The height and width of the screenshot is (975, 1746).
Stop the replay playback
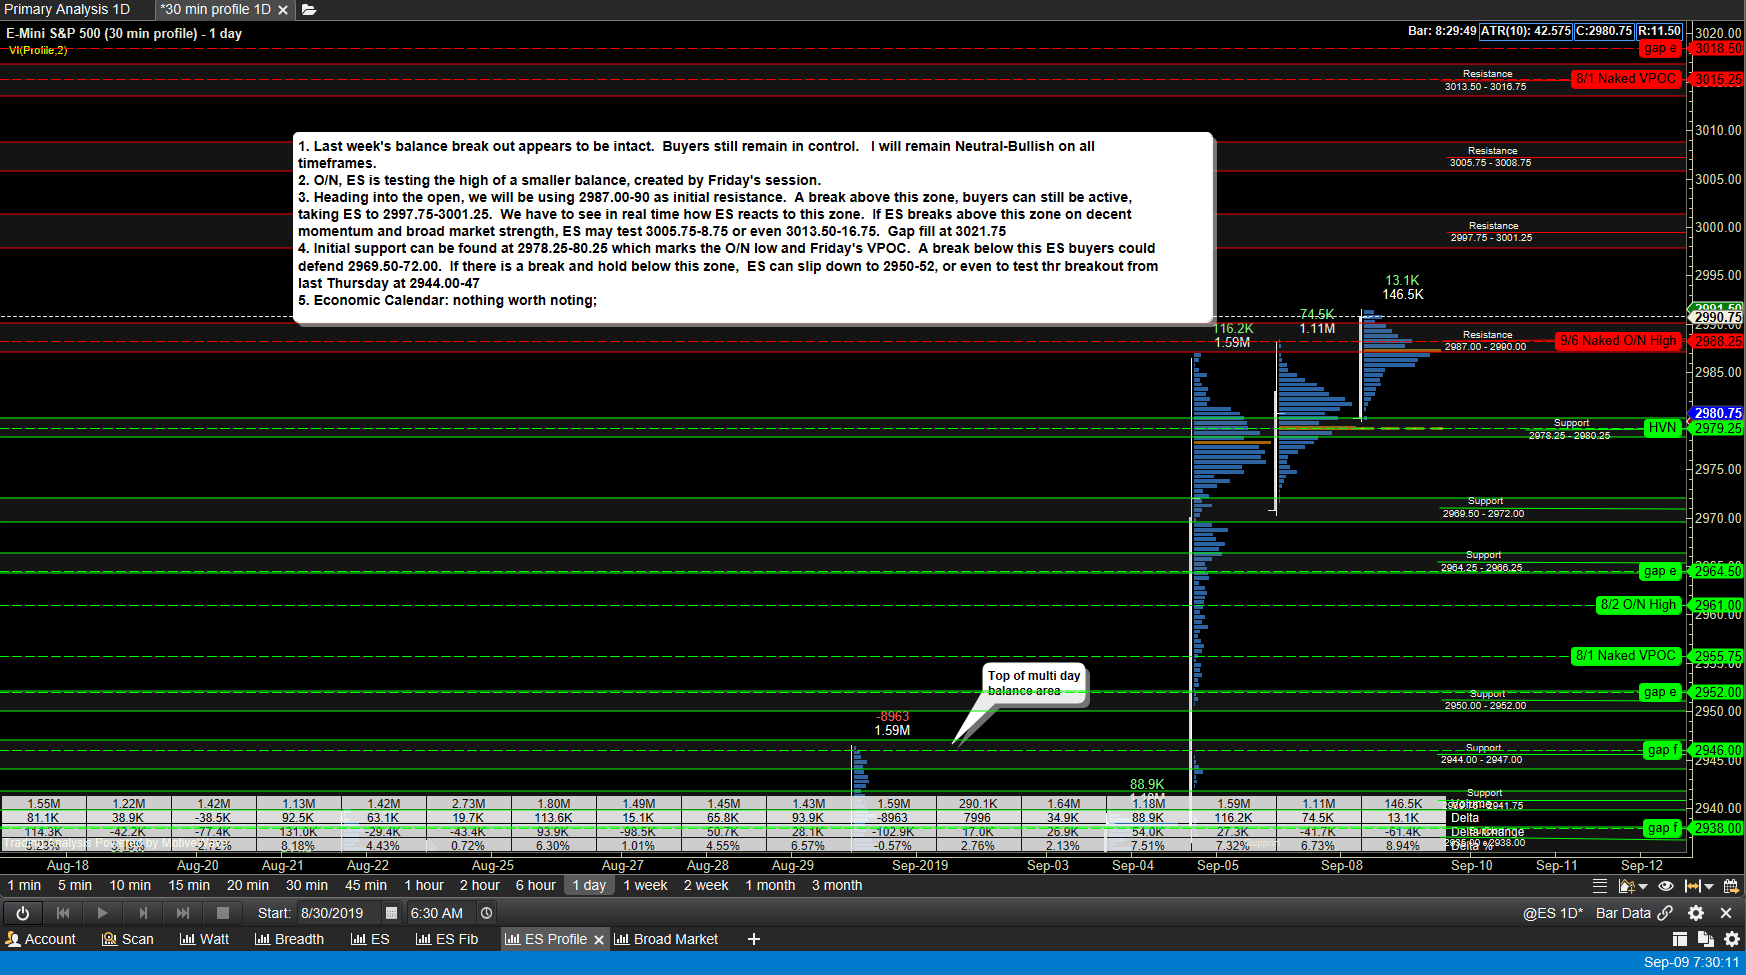tap(223, 913)
